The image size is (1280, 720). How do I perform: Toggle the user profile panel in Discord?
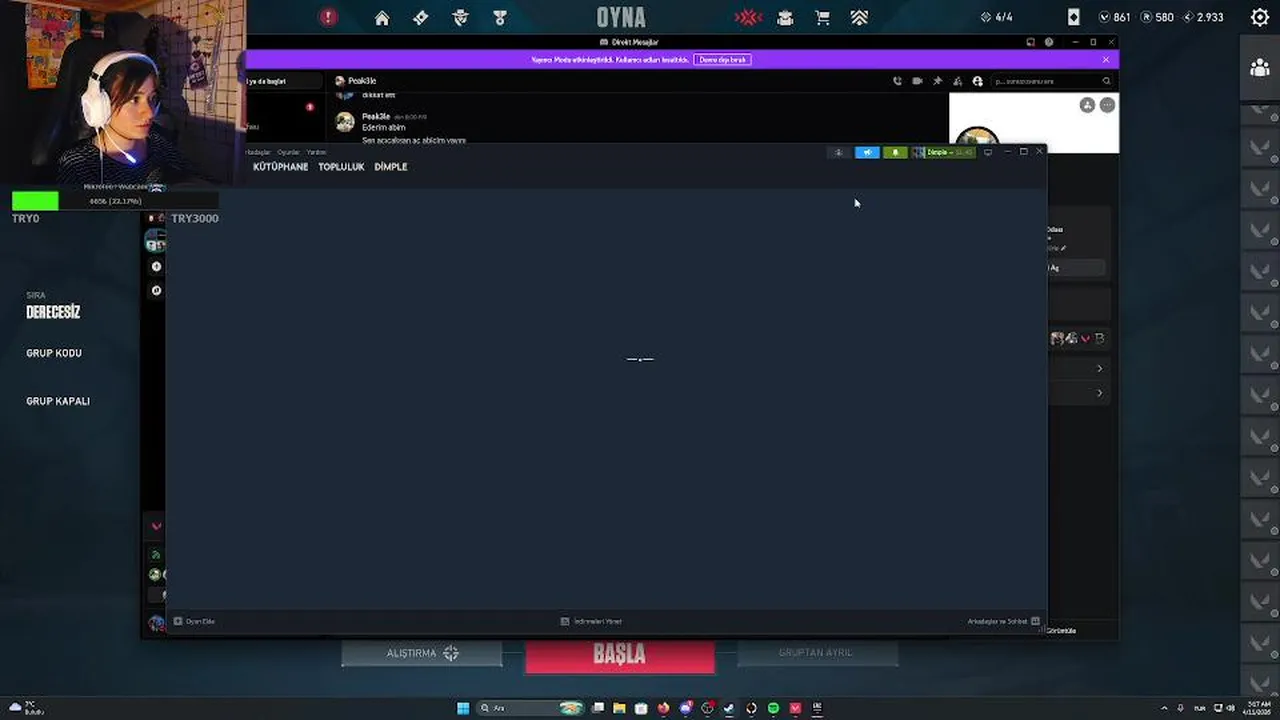click(977, 81)
